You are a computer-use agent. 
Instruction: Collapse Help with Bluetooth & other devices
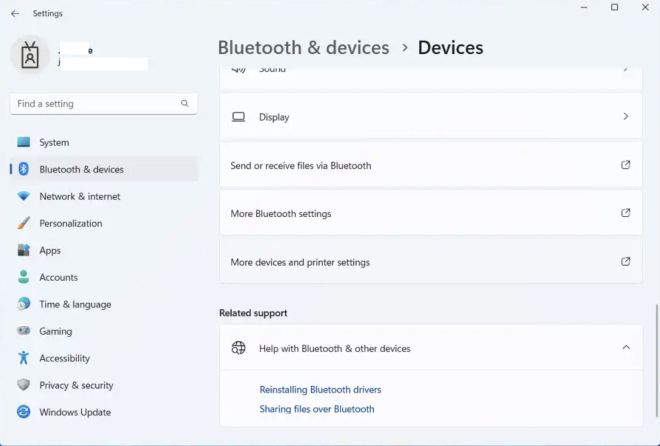pyautogui.click(x=626, y=347)
